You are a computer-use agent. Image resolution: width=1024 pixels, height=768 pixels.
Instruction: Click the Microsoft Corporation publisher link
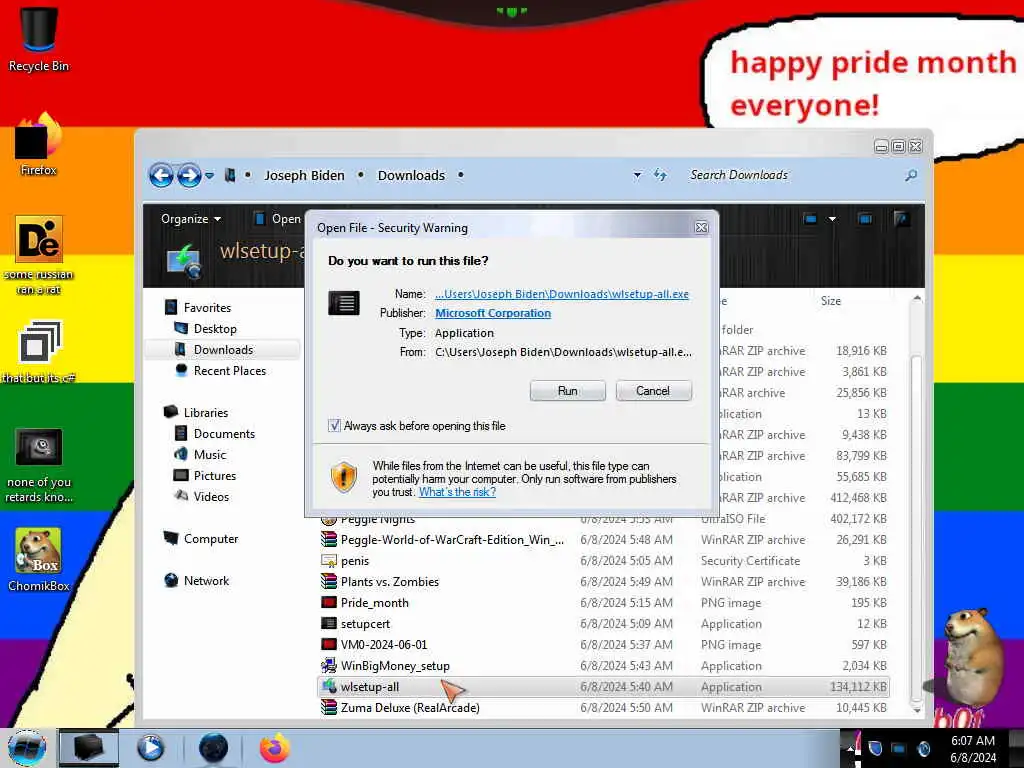[493, 313]
